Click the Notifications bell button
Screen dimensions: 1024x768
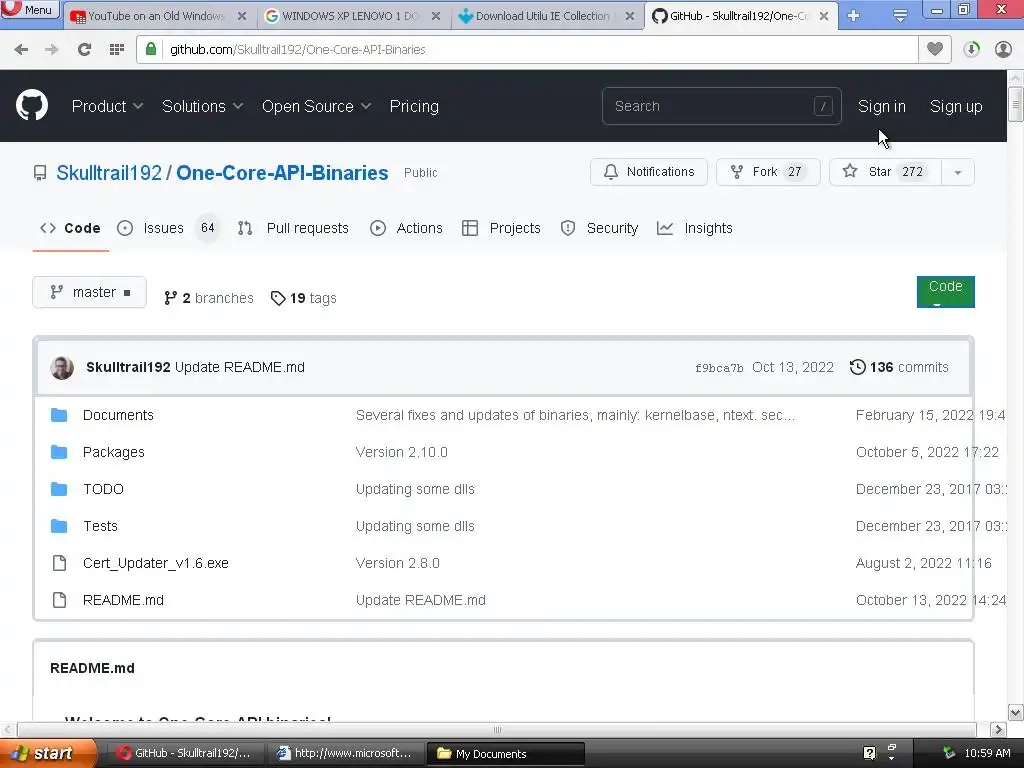(648, 172)
